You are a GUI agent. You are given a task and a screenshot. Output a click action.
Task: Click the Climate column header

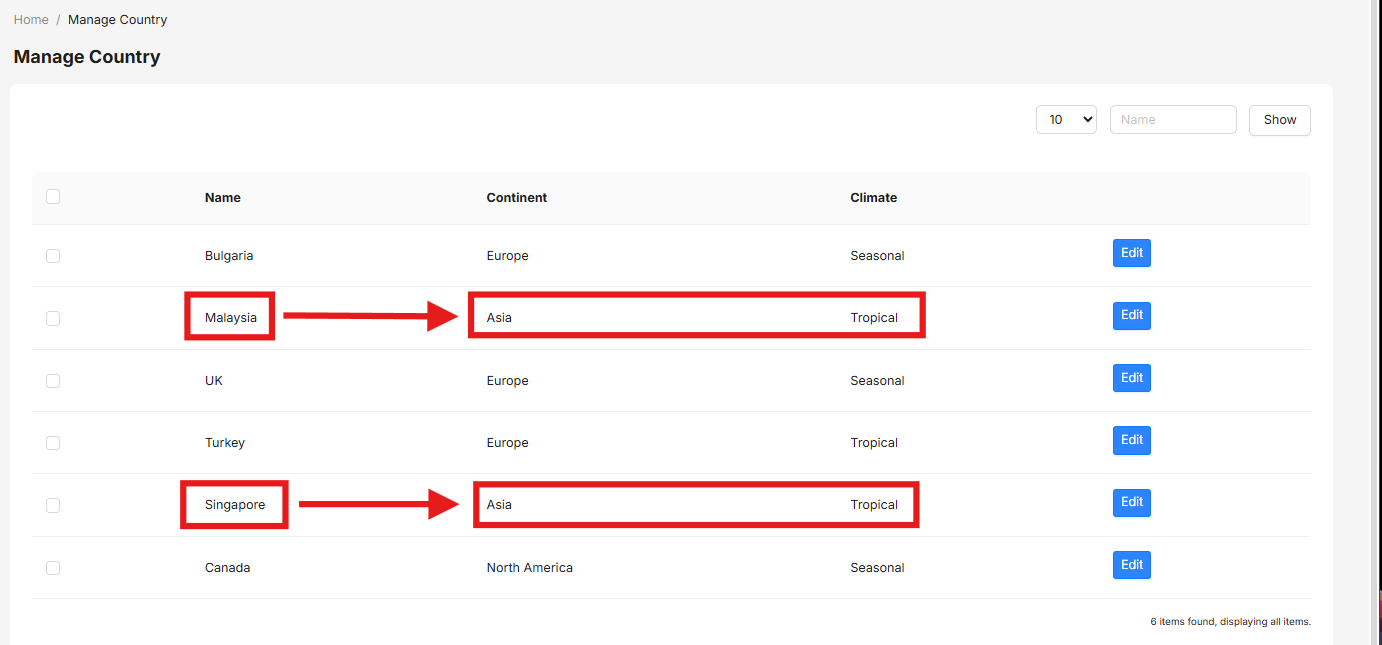(x=874, y=198)
